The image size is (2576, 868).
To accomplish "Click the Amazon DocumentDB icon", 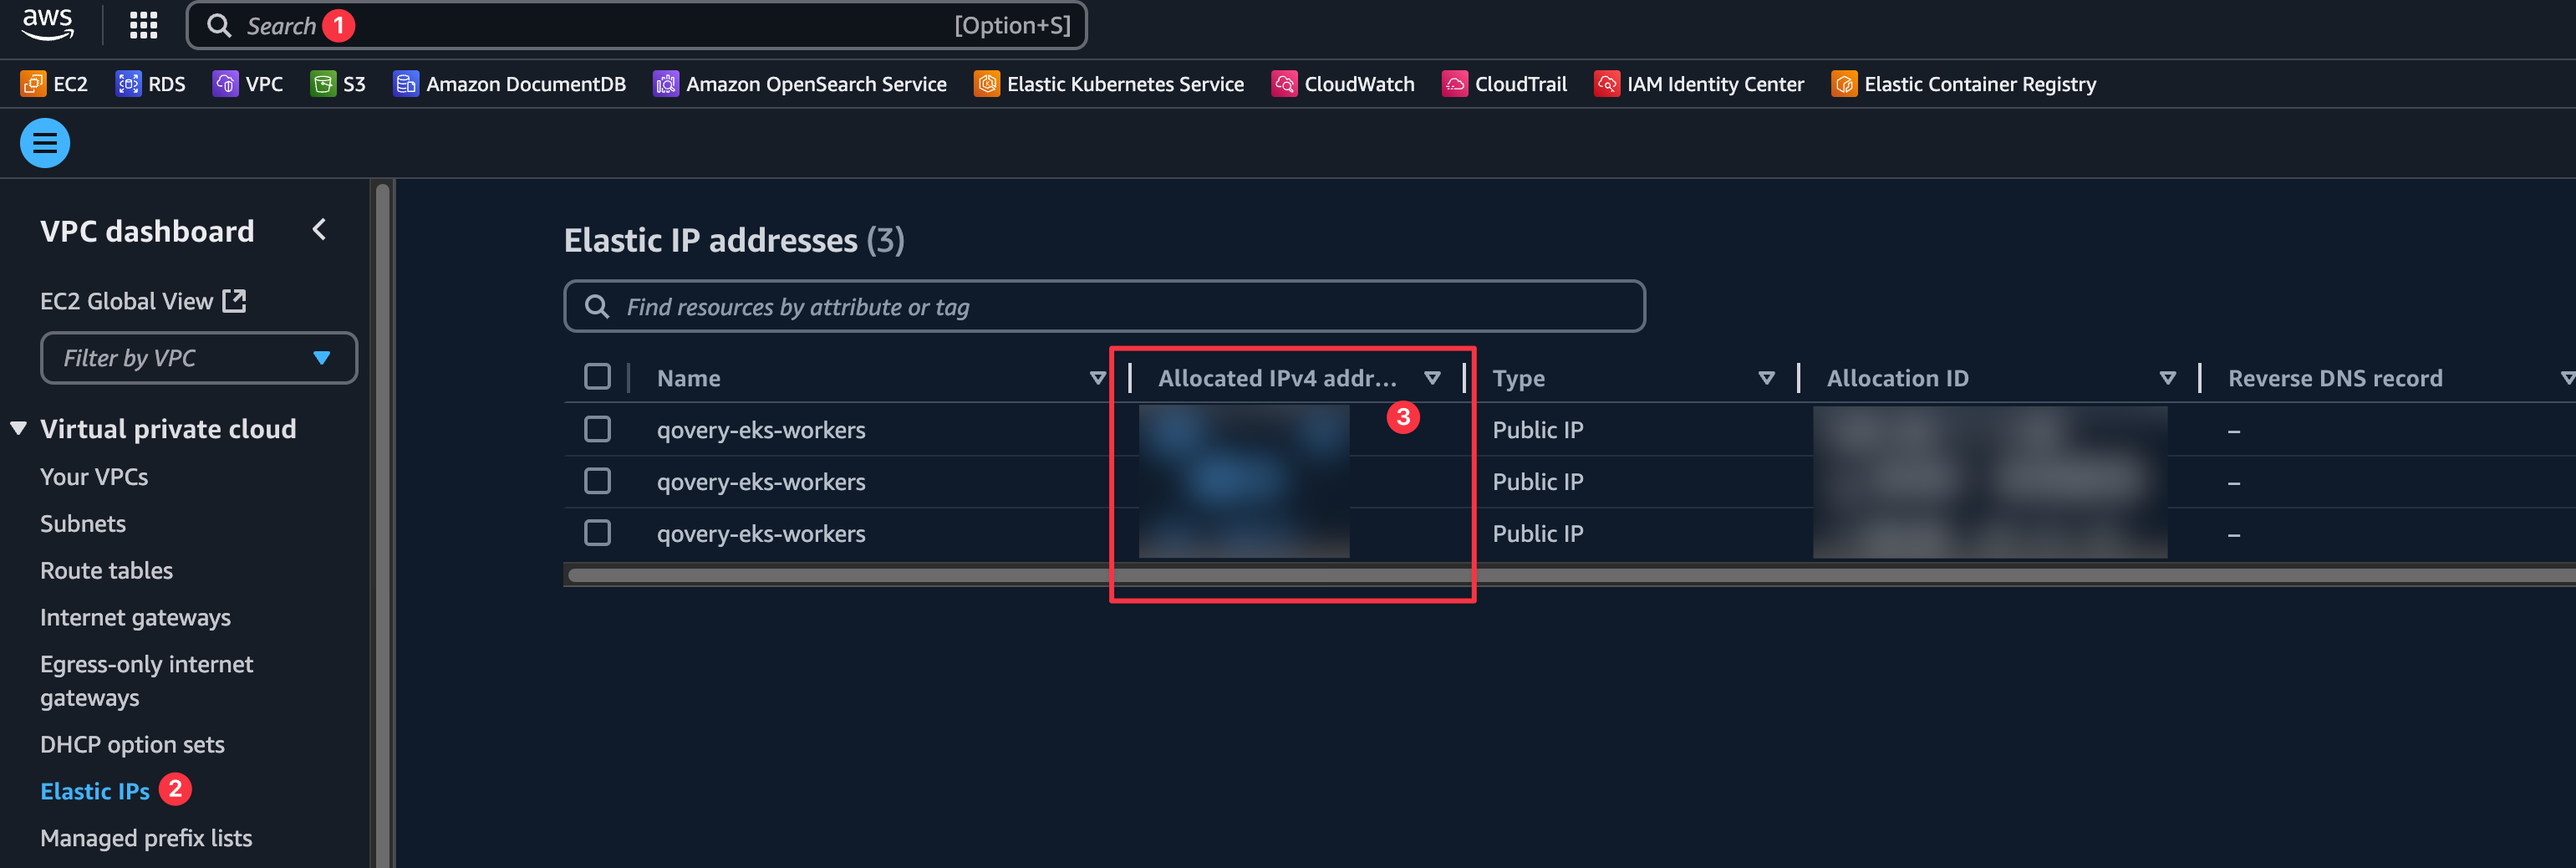I will tap(406, 84).
